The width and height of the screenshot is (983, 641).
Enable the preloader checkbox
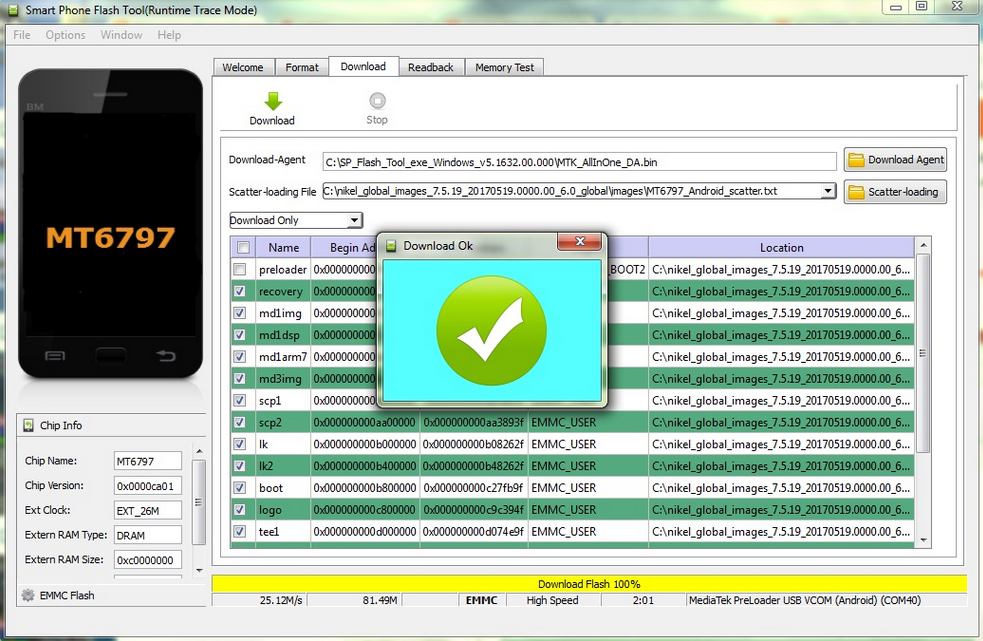pos(240,270)
